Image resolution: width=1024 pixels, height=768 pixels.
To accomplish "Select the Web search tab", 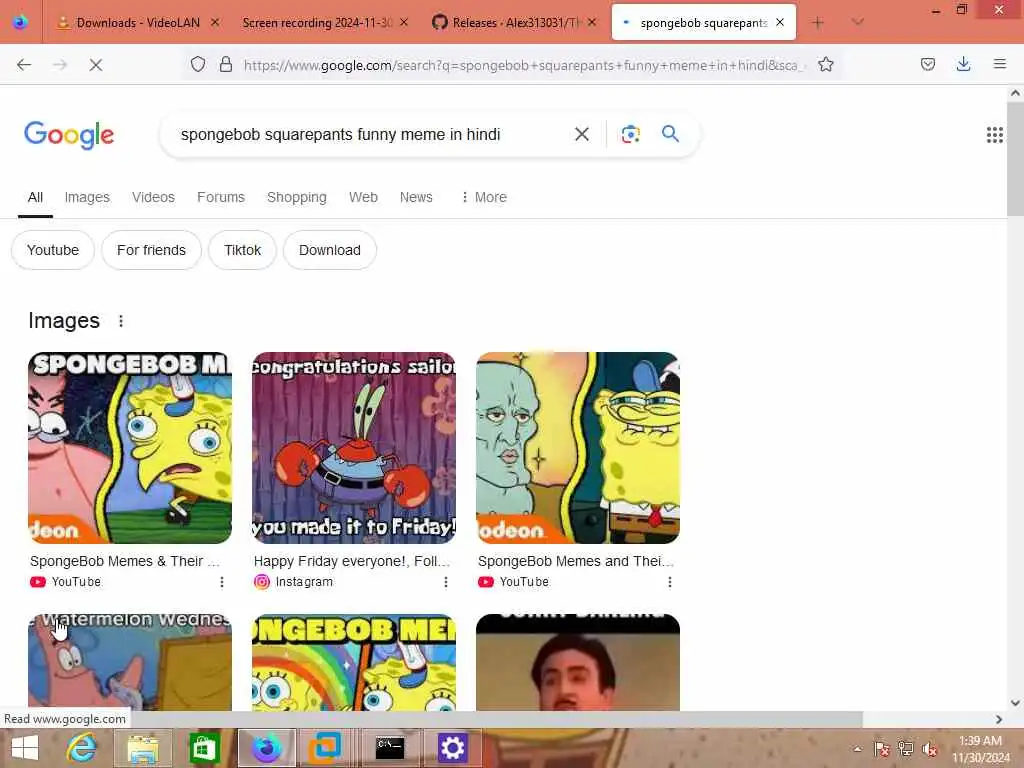I will 363,197.
